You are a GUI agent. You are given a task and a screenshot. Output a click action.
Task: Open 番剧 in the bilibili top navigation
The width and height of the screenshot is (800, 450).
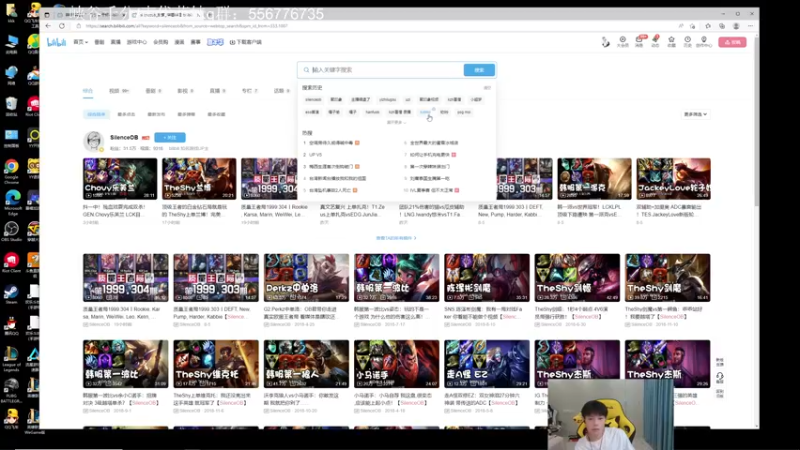tap(99, 42)
